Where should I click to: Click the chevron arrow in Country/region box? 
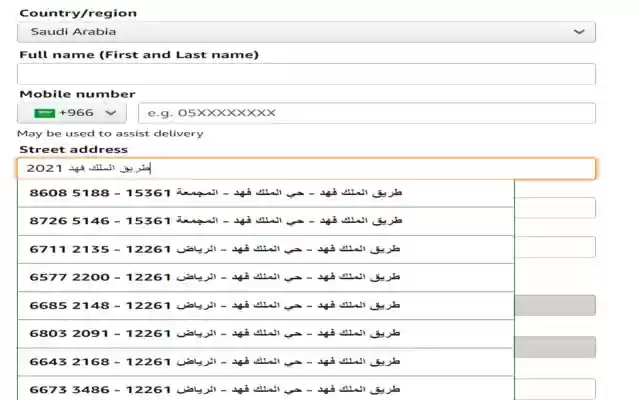pyautogui.click(x=579, y=32)
